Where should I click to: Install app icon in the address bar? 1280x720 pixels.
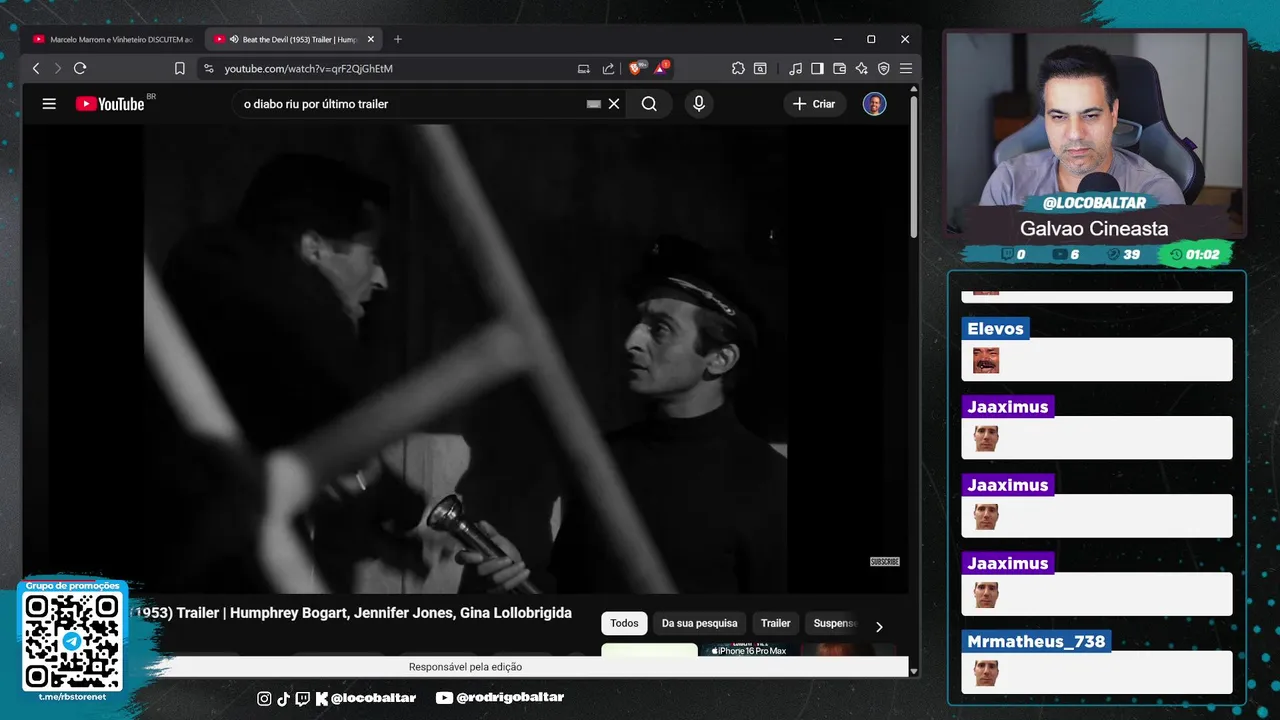click(x=584, y=68)
